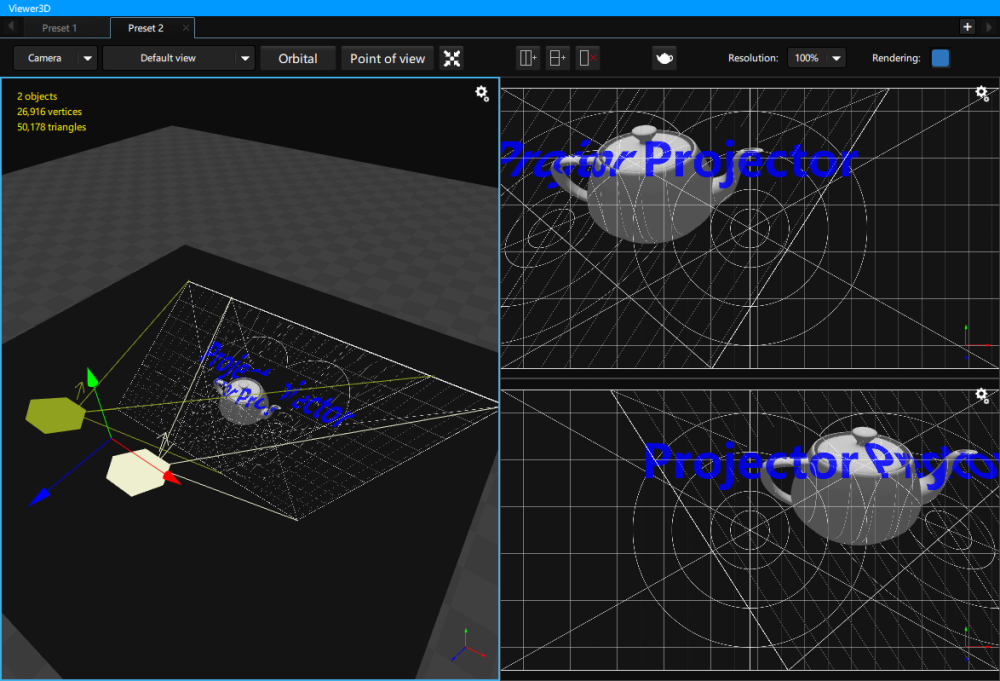Select the add horizontal split view icon
Image resolution: width=1000 pixels, height=681 pixels.
coord(557,58)
